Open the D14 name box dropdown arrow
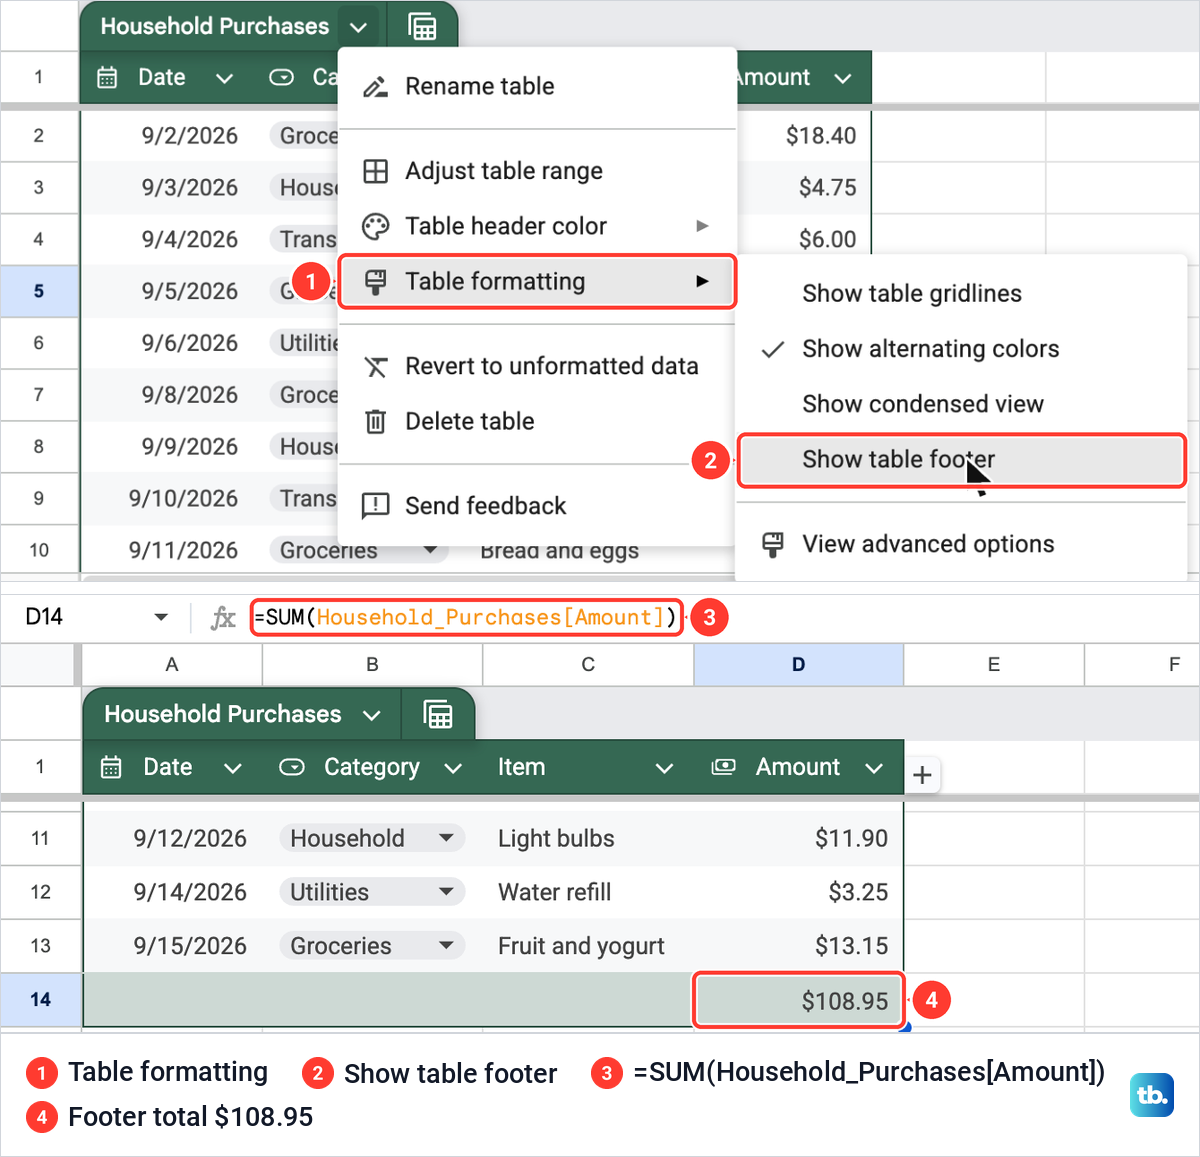The image size is (1200, 1157). coord(161,617)
